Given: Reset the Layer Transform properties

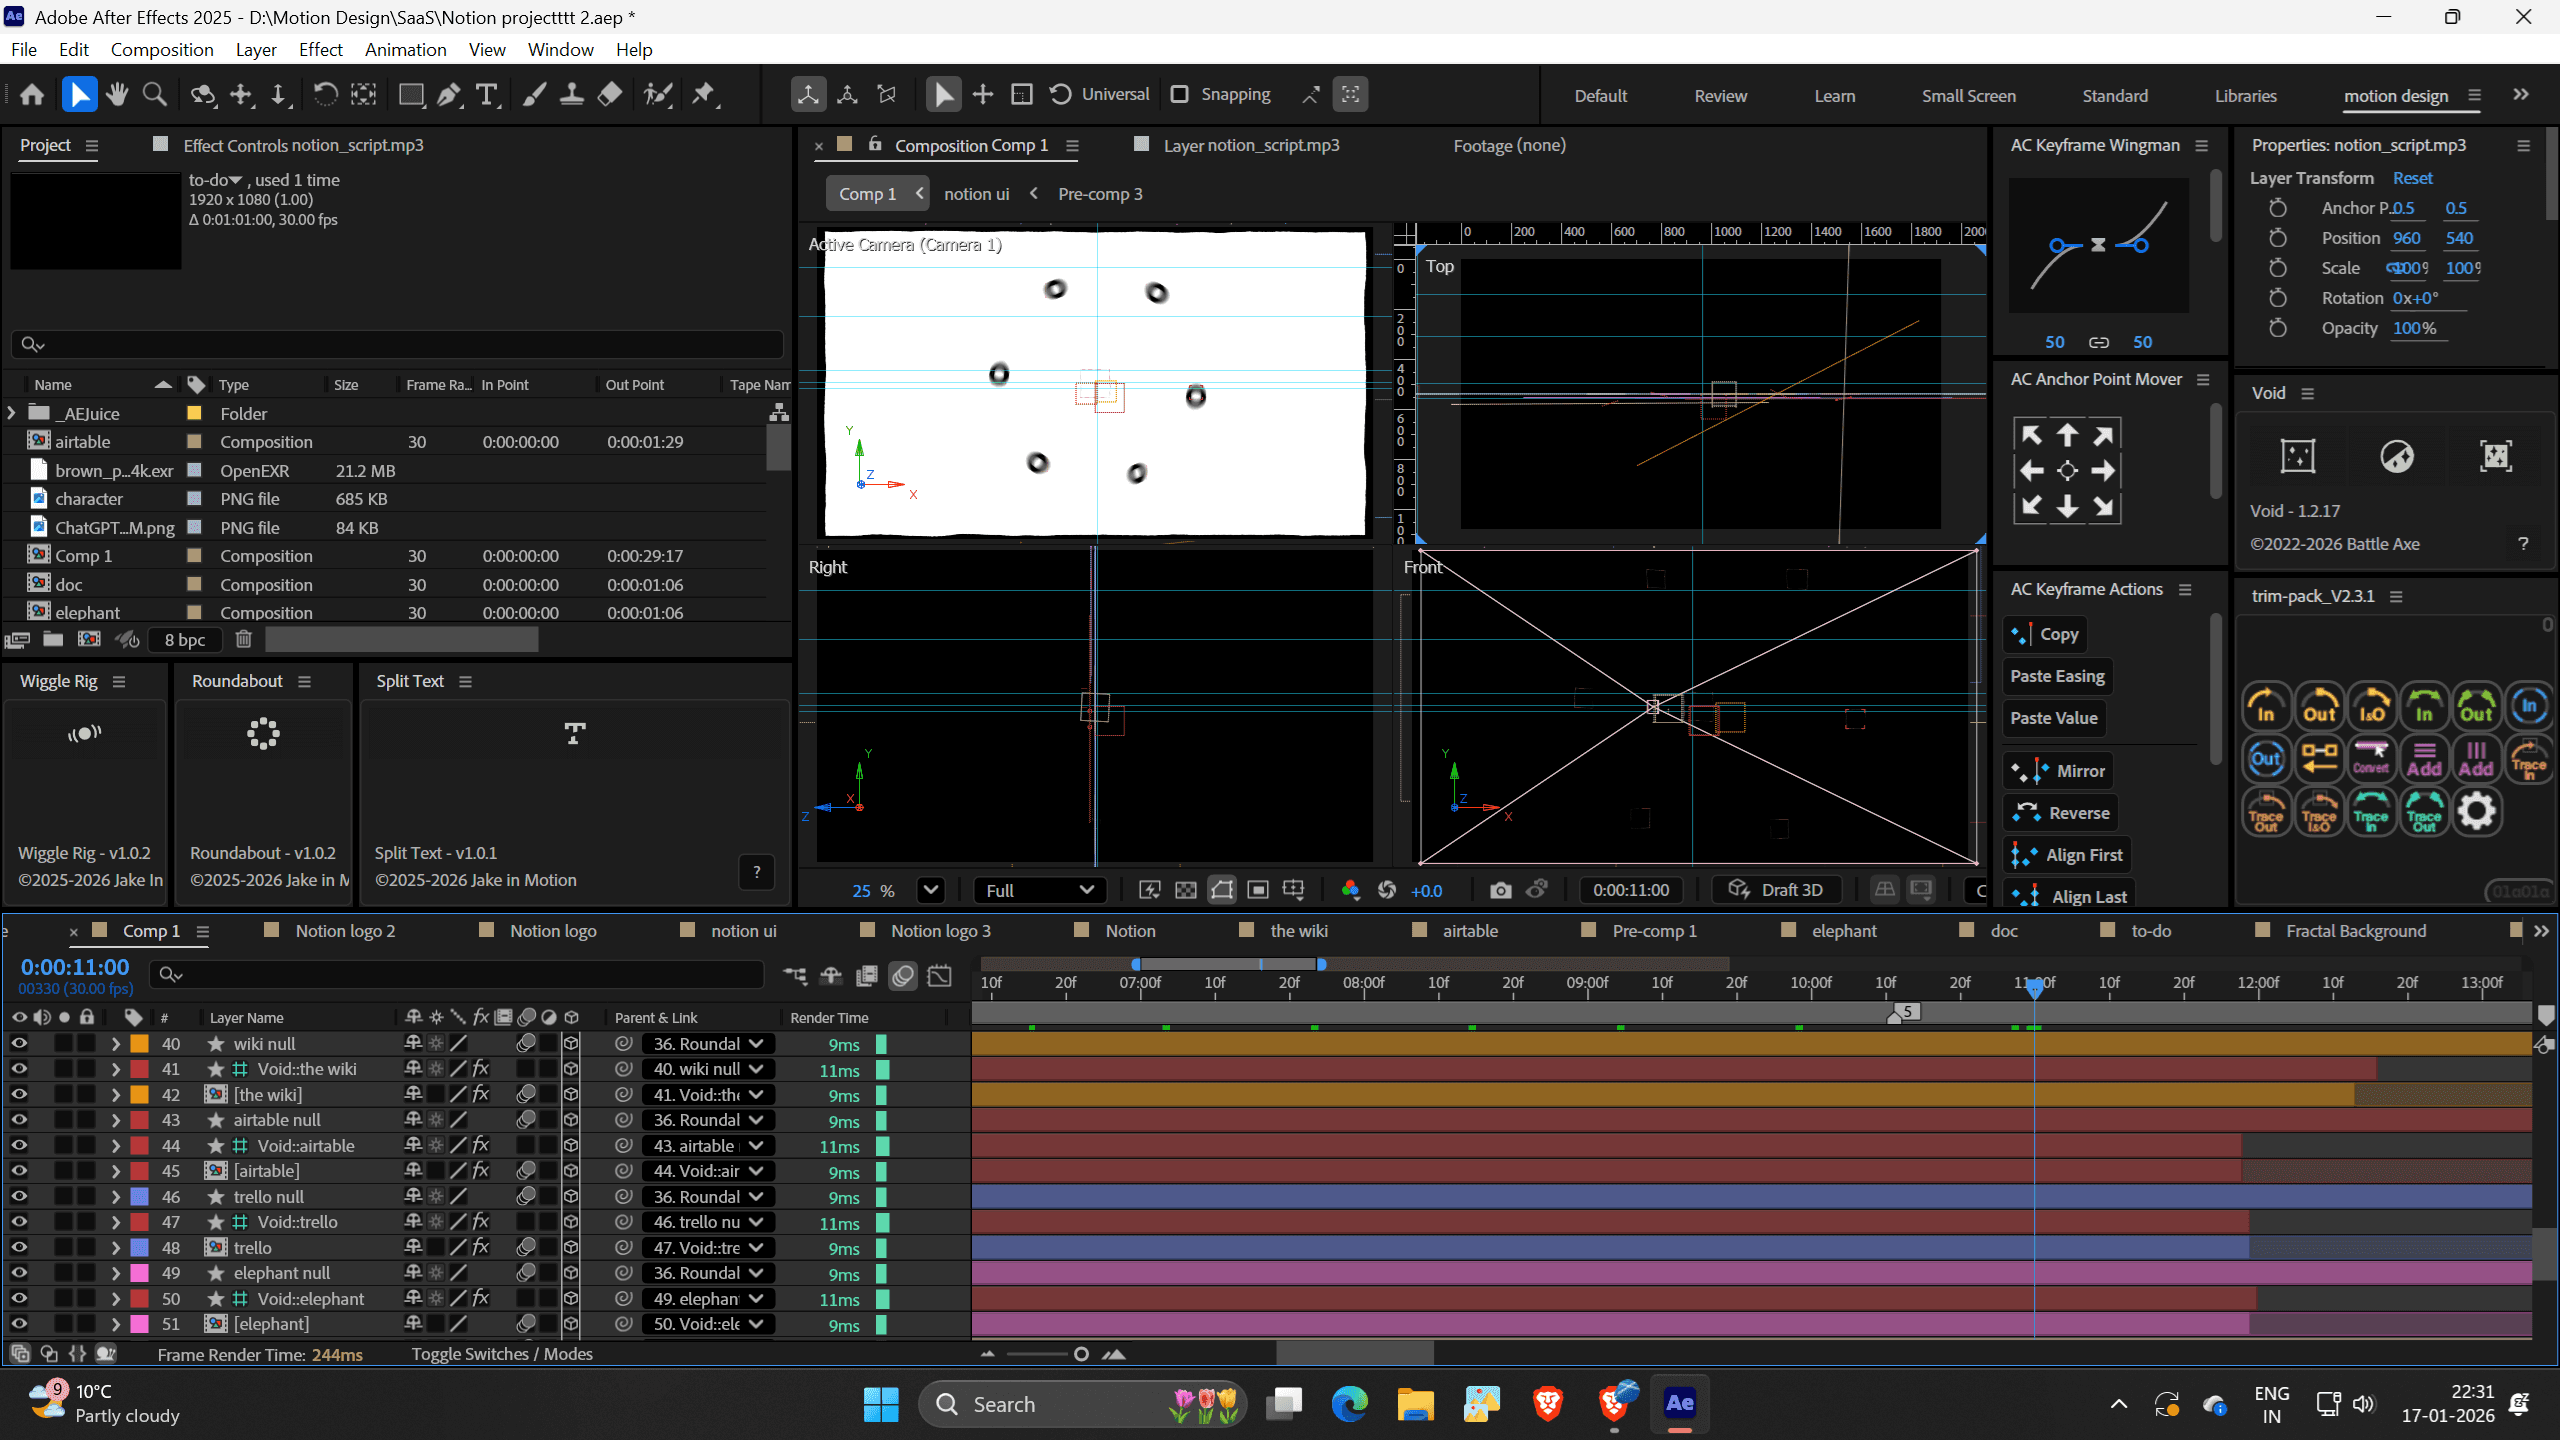Looking at the screenshot, I should [x=2412, y=178].
